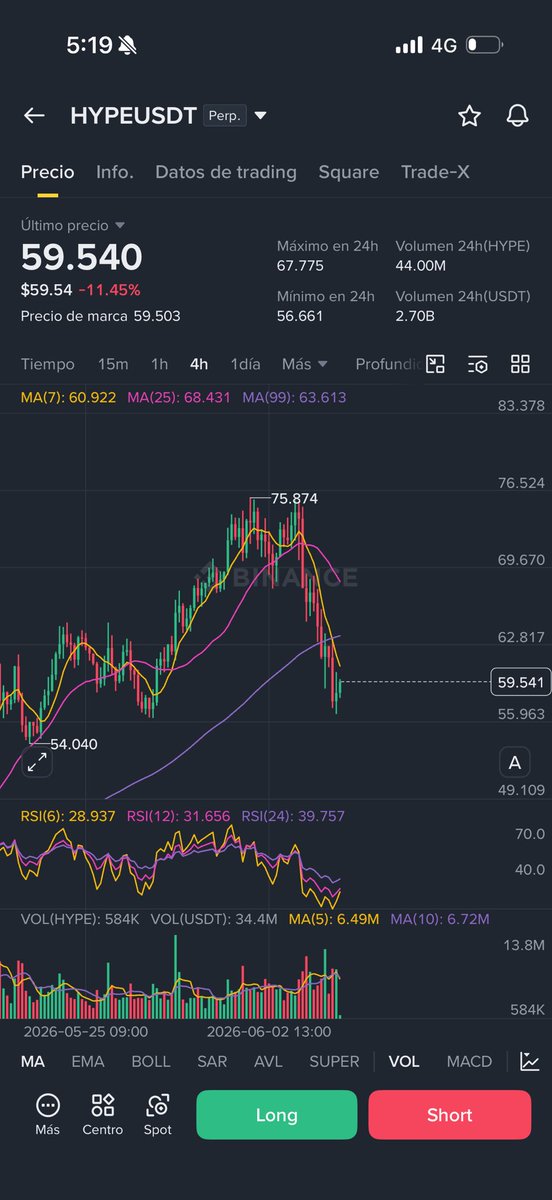Toggle the VOL sub-indicator

click(404, 1062)
